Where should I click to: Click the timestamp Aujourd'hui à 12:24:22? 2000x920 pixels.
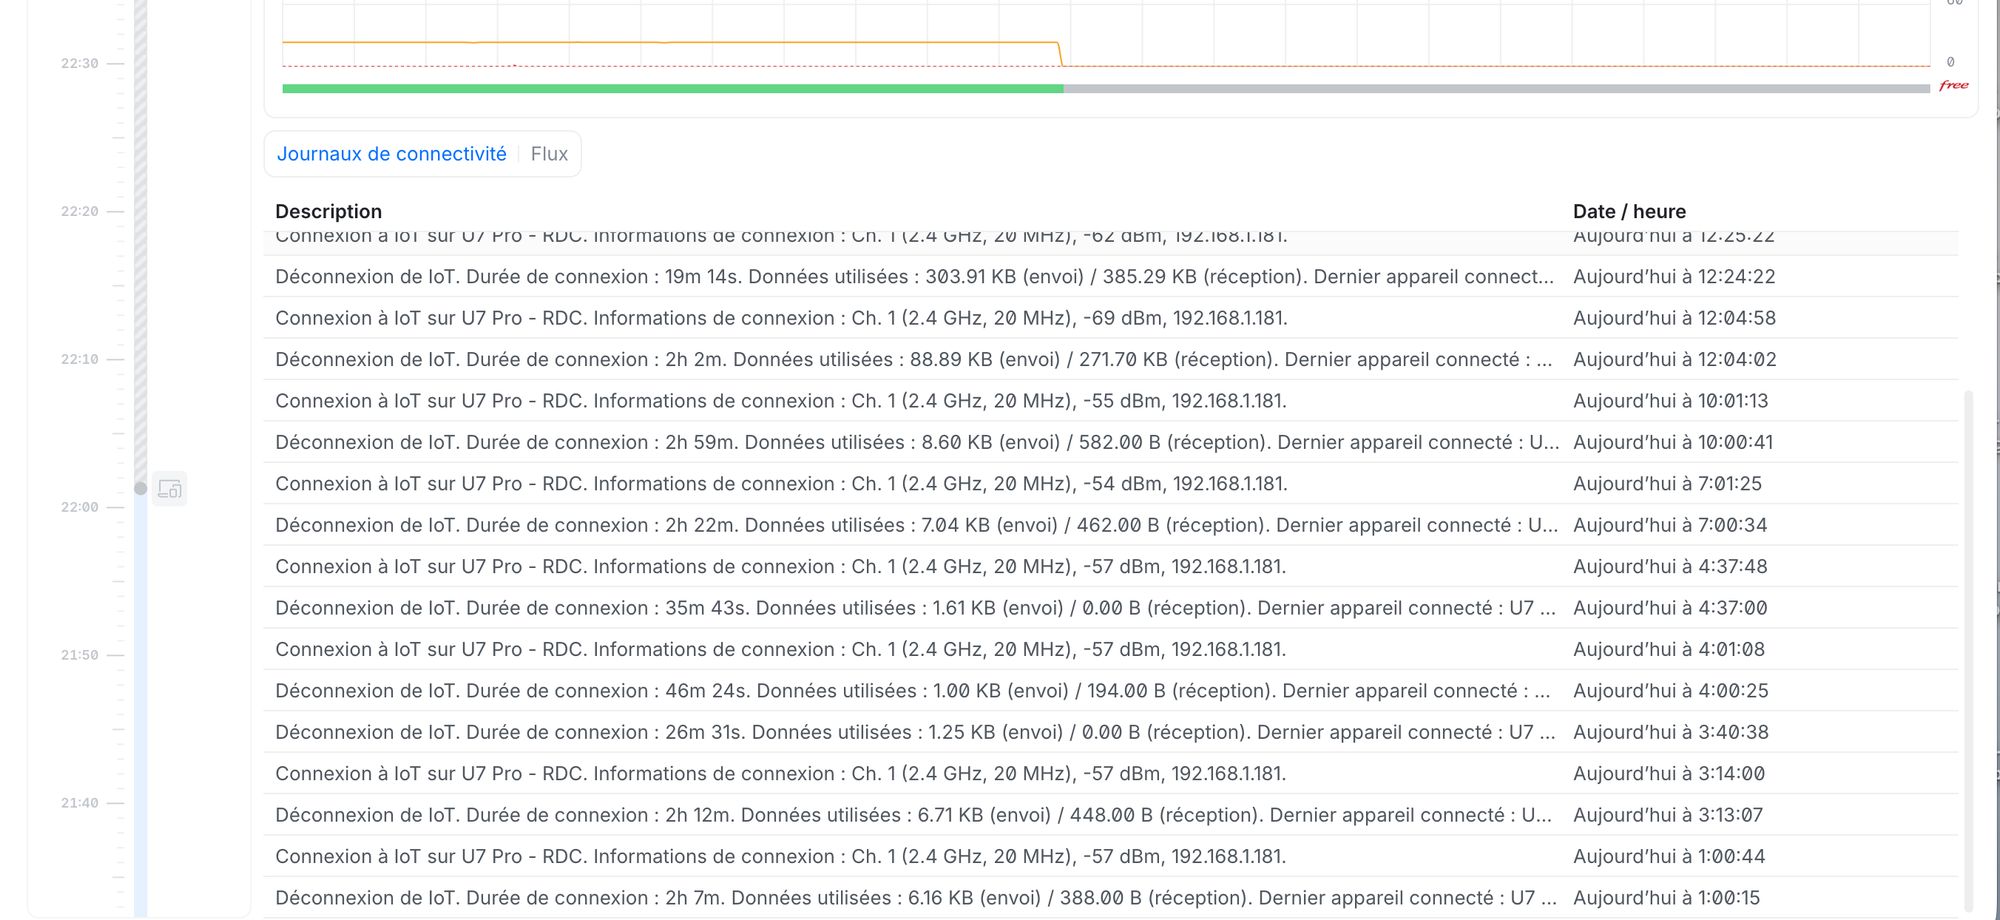pos(1674,277)
